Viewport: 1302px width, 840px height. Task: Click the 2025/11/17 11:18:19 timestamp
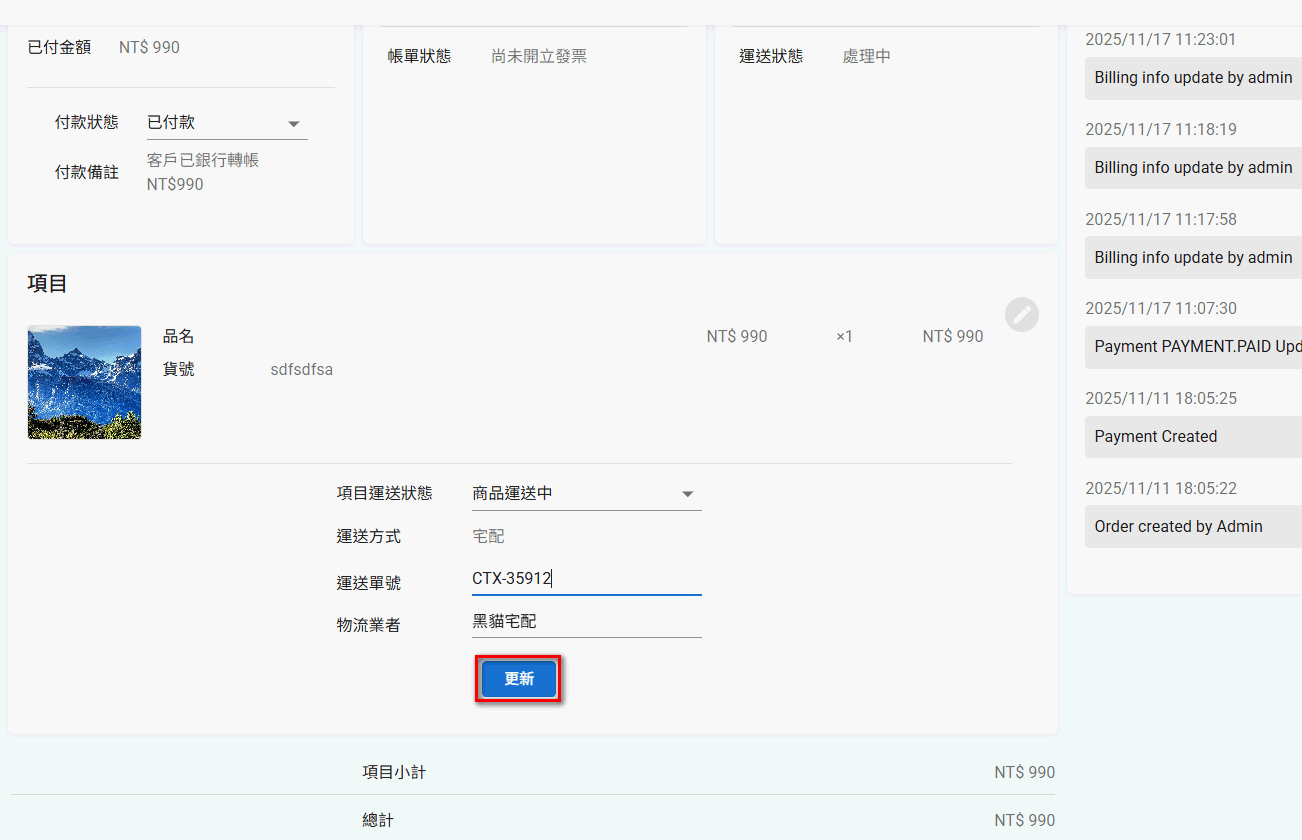(x=1161, y=130)
